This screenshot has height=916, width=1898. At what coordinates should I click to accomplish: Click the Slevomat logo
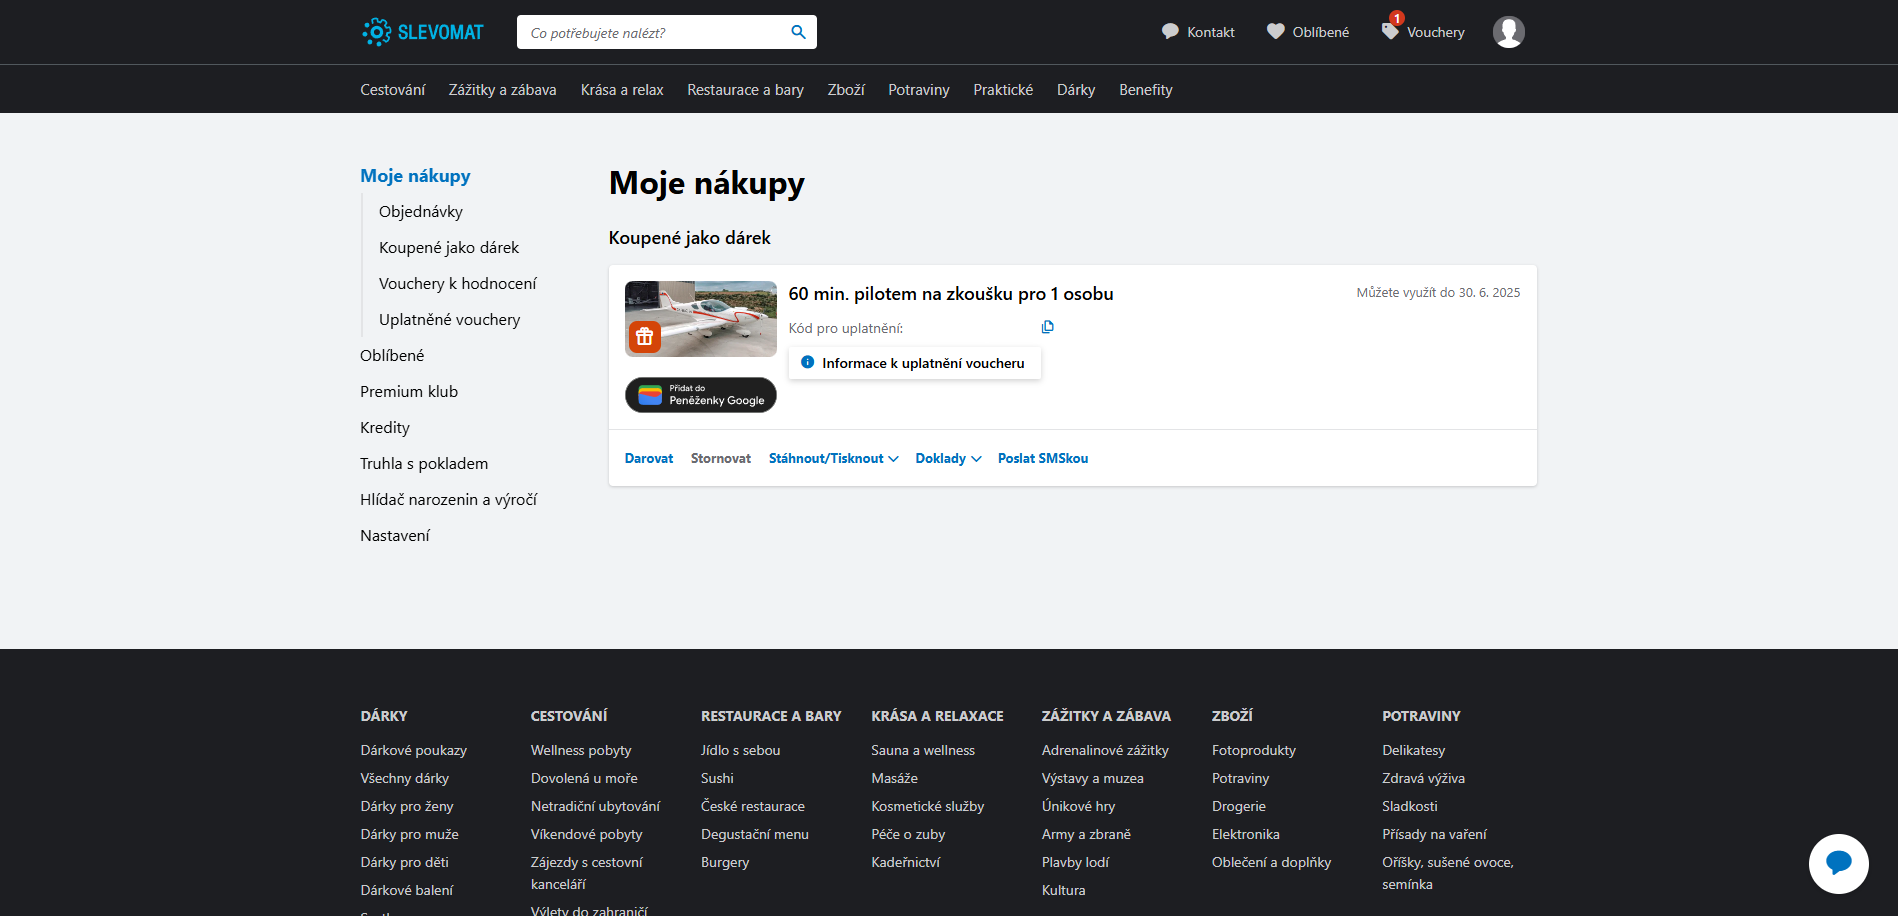coord(422,32)
